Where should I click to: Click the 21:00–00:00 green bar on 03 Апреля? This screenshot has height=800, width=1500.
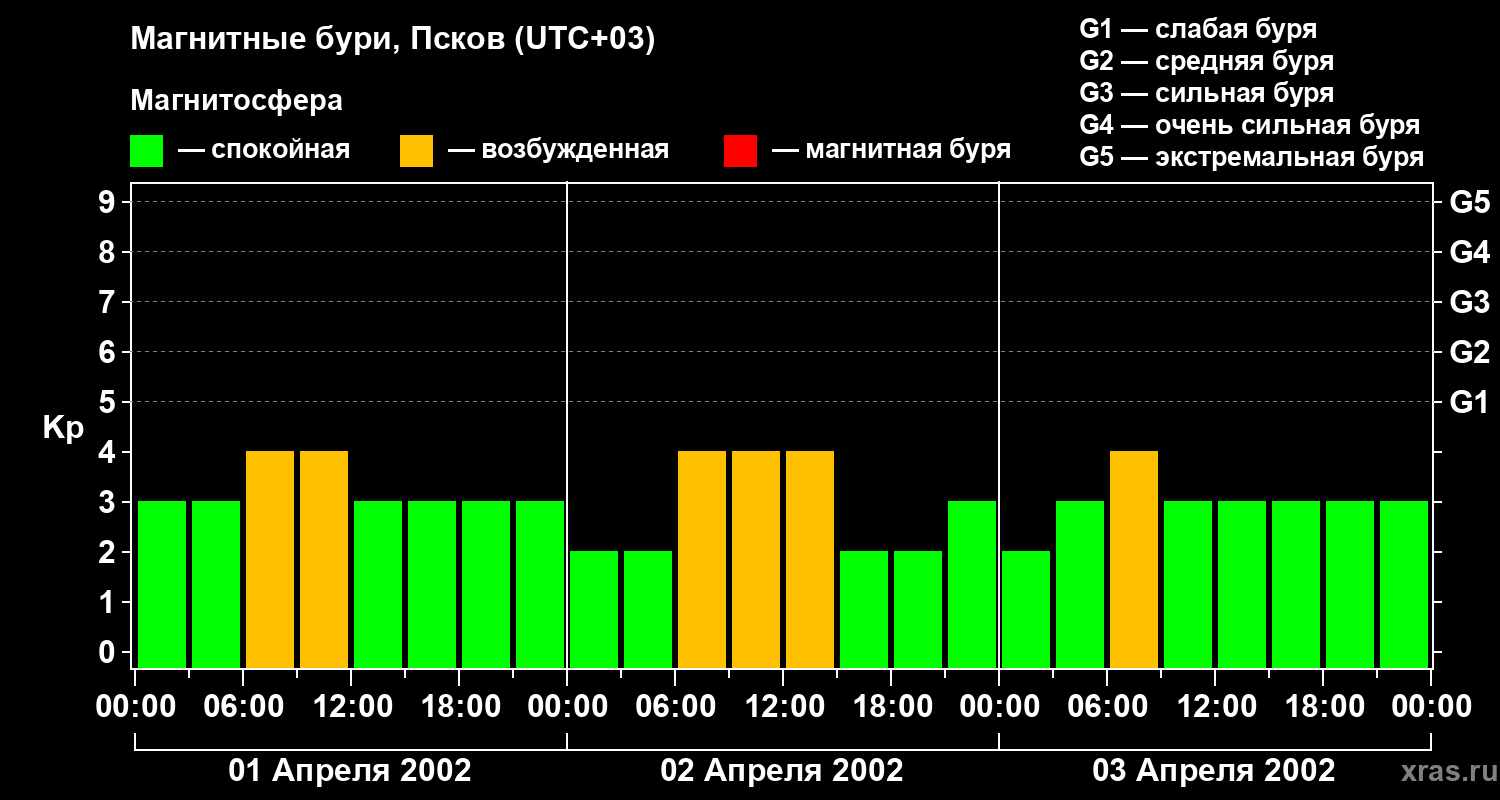tap(1404, 584)
